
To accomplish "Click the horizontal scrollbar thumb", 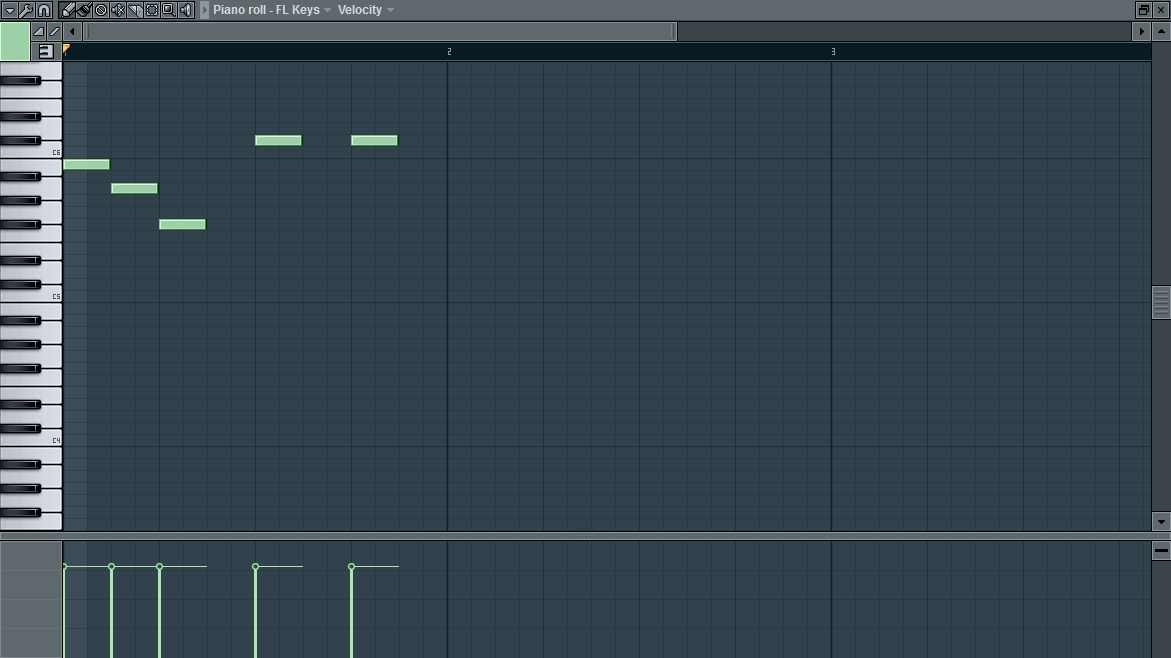I will (381, 31).
